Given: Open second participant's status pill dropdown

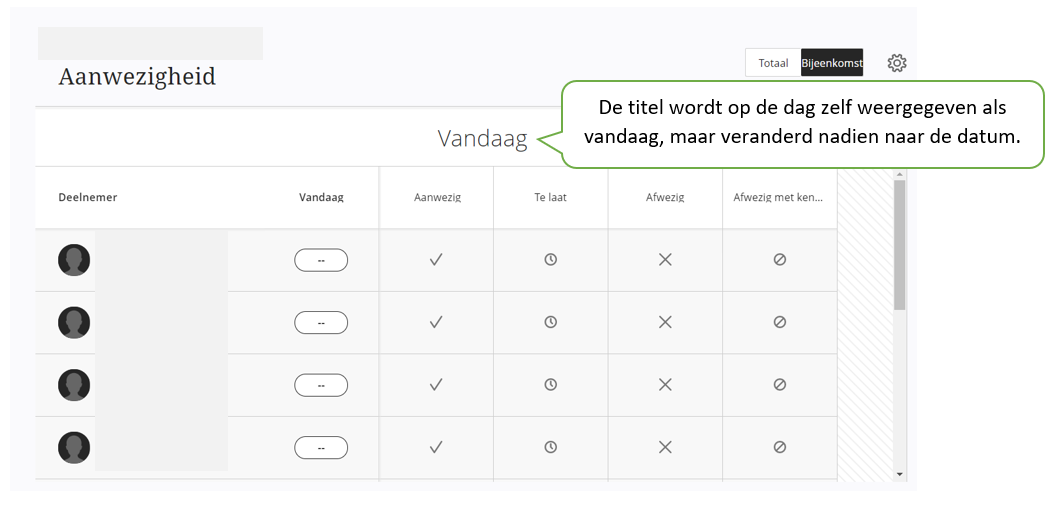Looking at the screenshot, I should tap(321, 323).
